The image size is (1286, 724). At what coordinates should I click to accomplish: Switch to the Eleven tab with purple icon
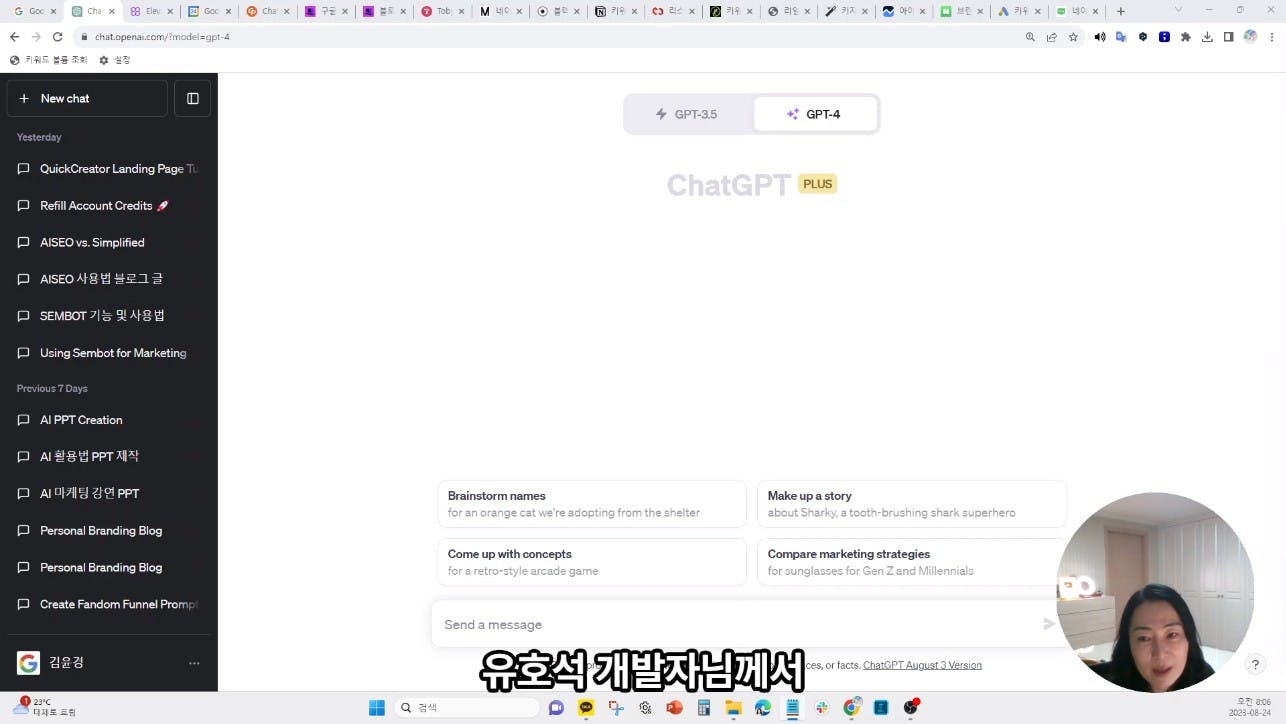click(153, 11)
